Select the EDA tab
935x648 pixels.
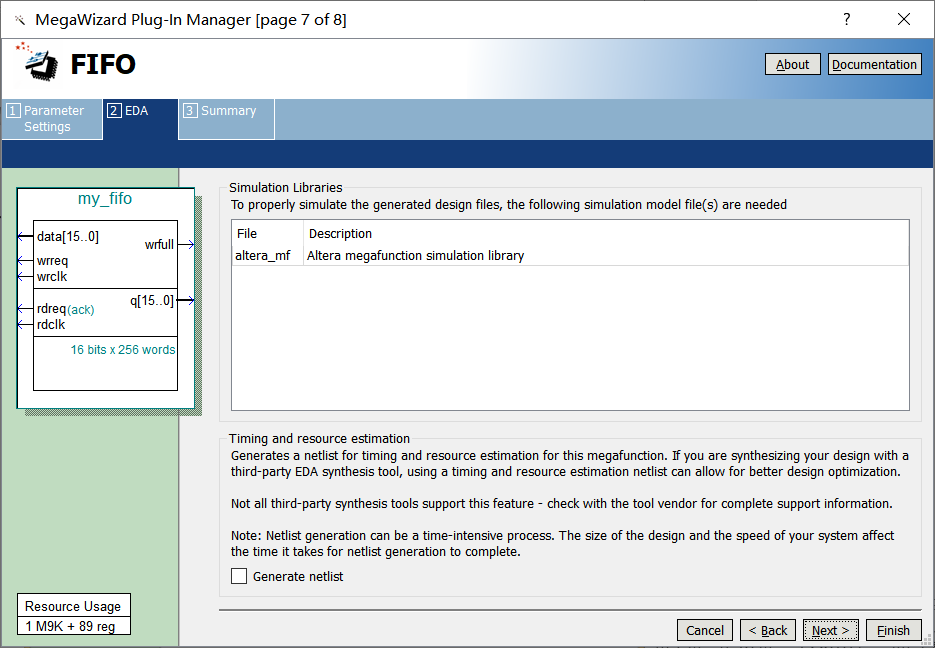(139, 112)
